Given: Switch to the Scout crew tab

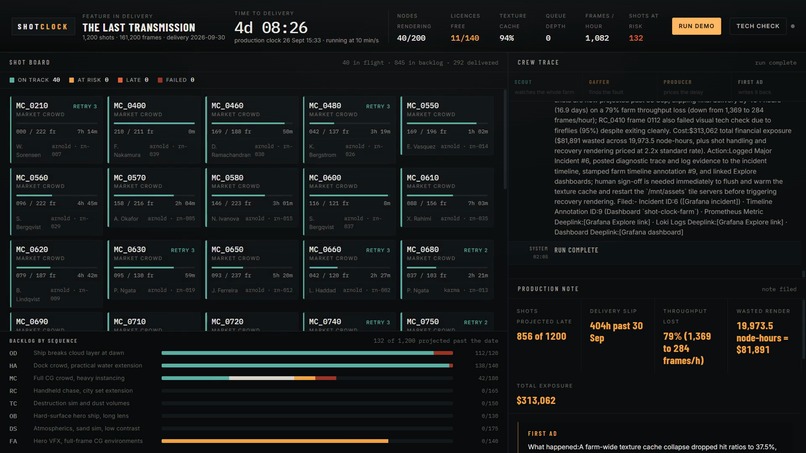Looking at the screenshot, I should 545,87.
